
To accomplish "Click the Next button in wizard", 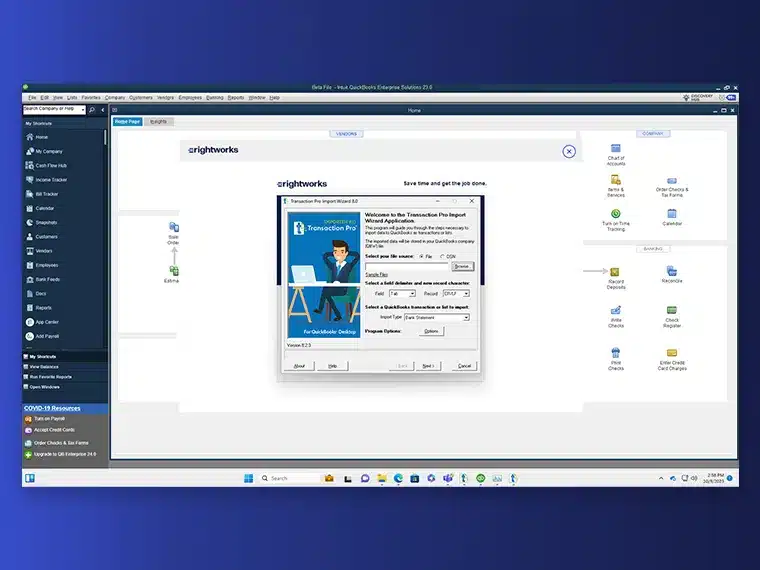I will click(428, 366).
